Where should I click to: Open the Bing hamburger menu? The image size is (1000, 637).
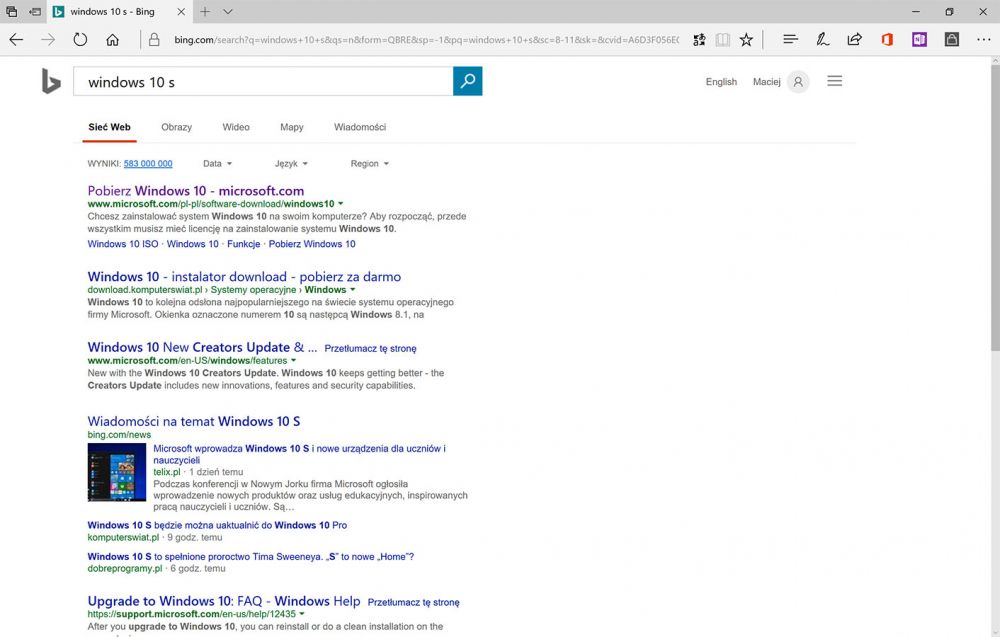point(835,81)
